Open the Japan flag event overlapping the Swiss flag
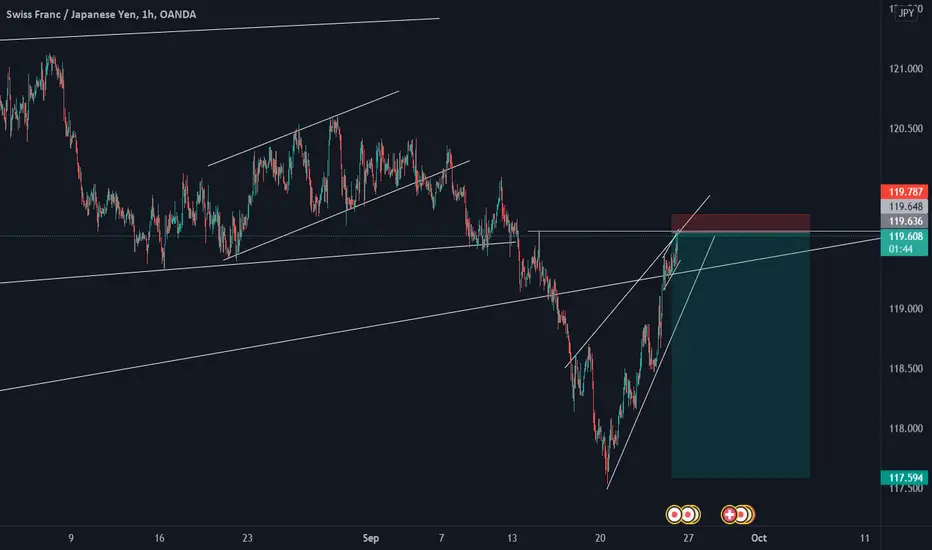The image size is (932, 550). [x=741, y=514]
